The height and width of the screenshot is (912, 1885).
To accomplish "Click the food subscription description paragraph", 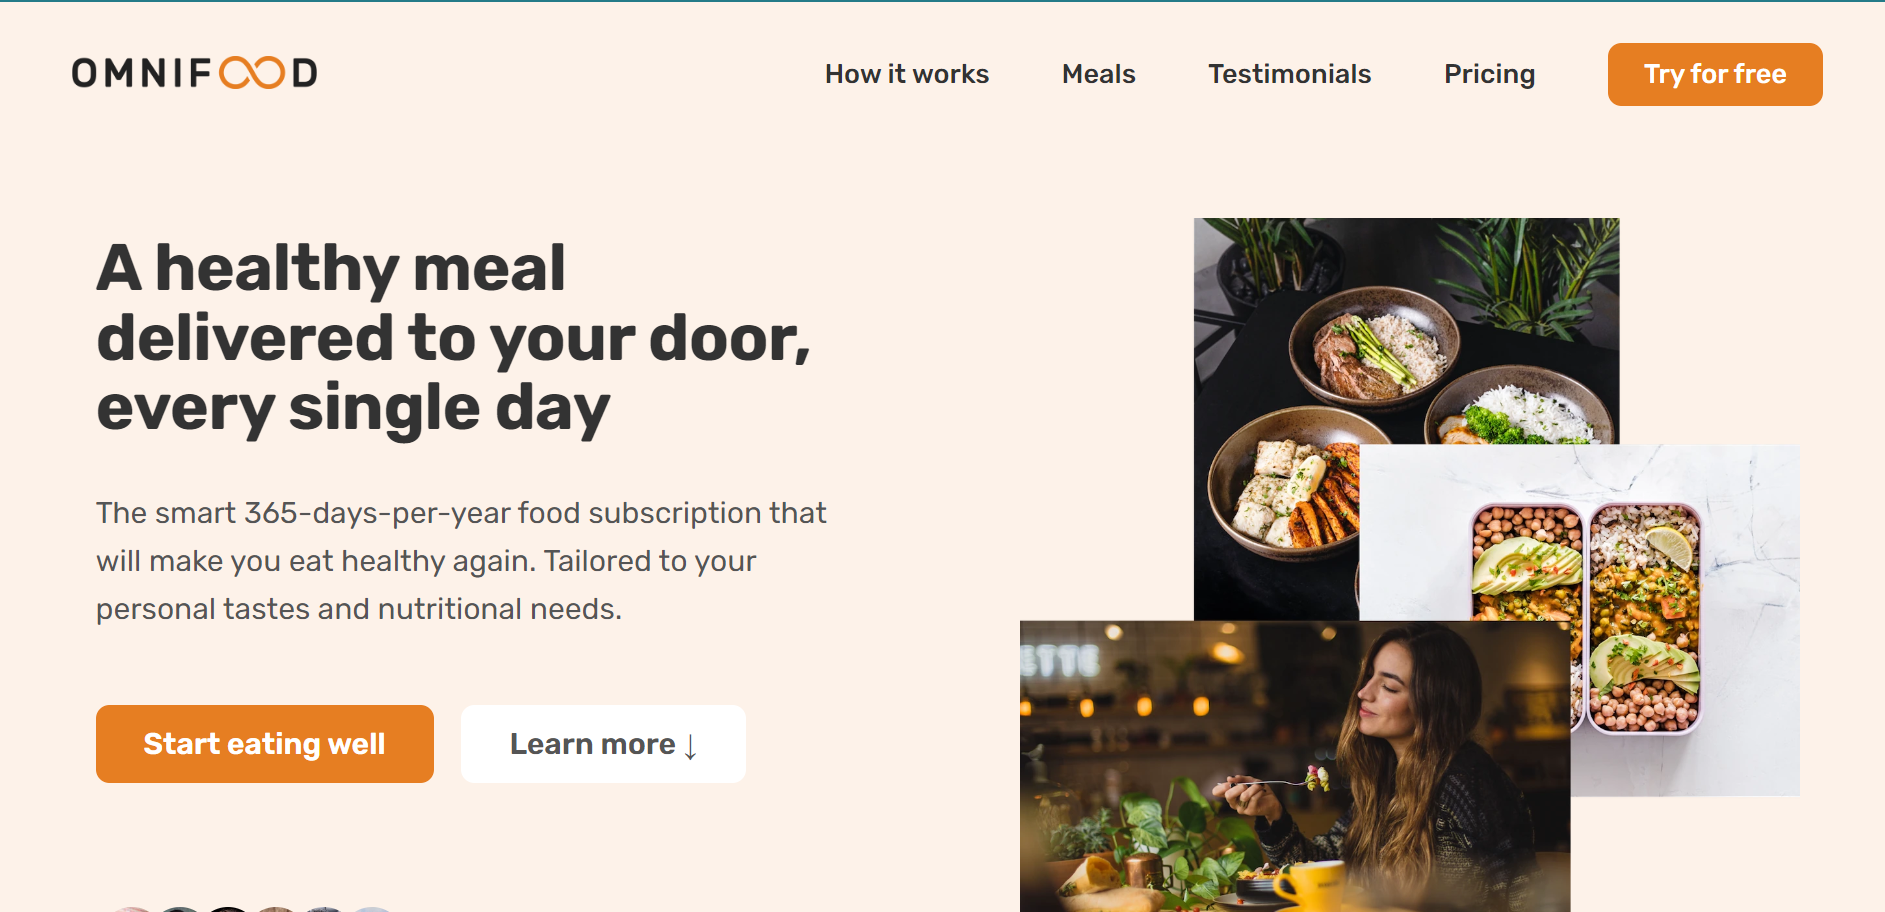I will [x=461, y=561].
